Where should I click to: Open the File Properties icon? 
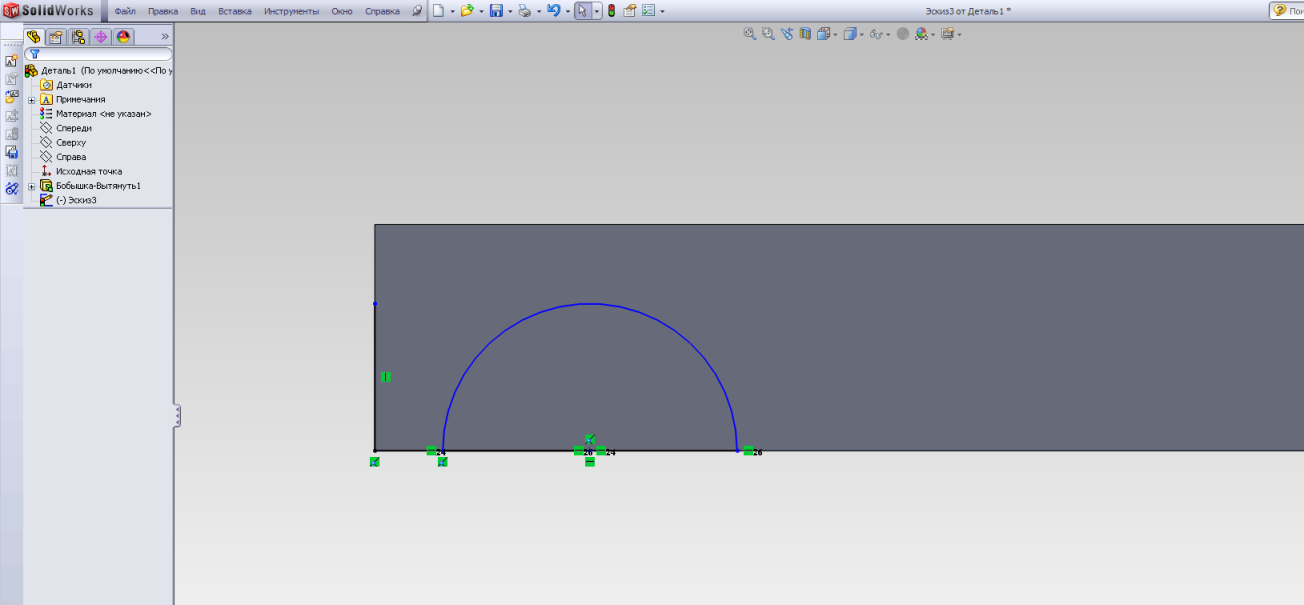point(630,11)
